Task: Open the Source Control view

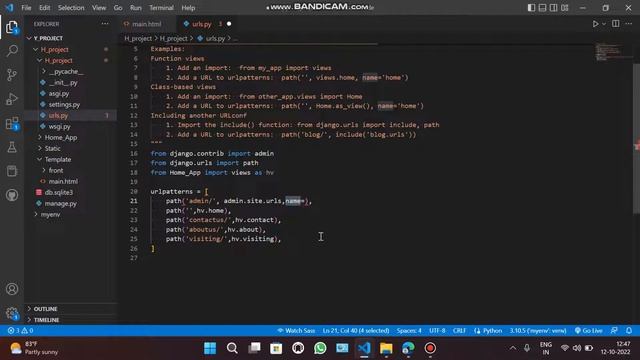Action: point(12,75)
